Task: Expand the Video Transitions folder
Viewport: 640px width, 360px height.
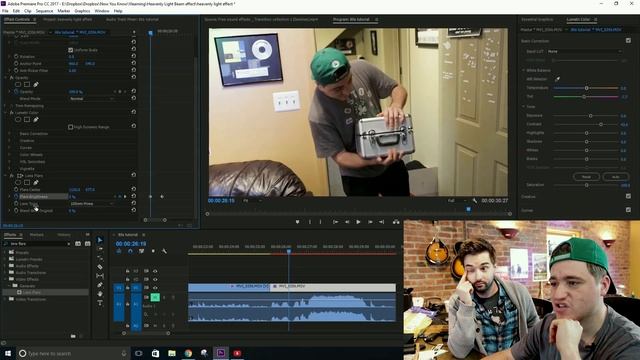Action: 5,299
